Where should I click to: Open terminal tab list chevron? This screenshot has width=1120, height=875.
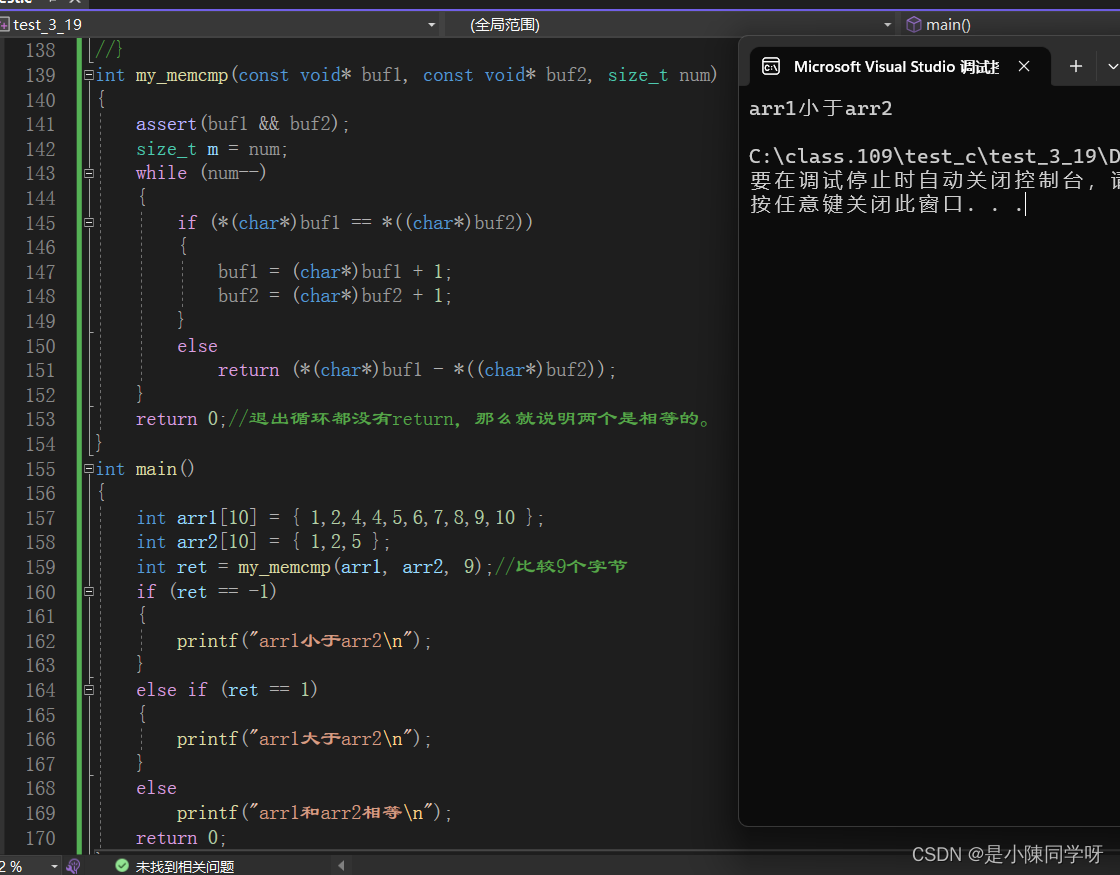click(1112, 67)
